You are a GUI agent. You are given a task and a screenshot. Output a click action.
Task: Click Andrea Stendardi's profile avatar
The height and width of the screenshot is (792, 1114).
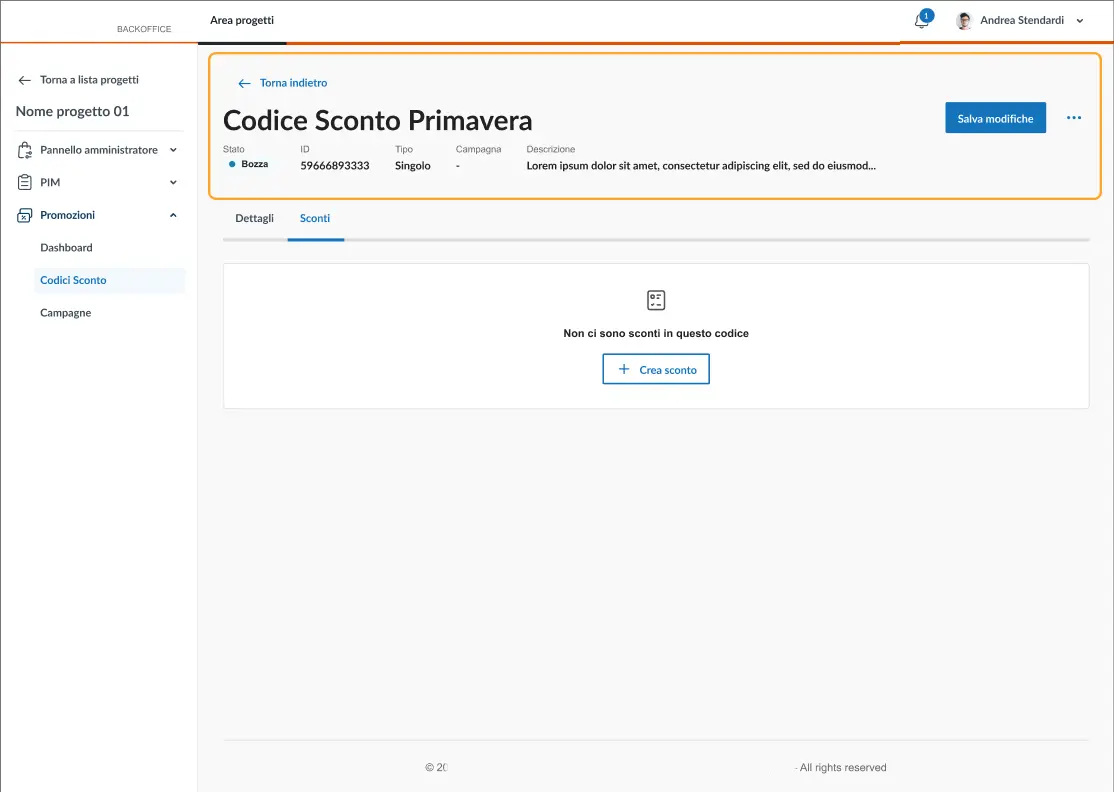tap(964, 21)
